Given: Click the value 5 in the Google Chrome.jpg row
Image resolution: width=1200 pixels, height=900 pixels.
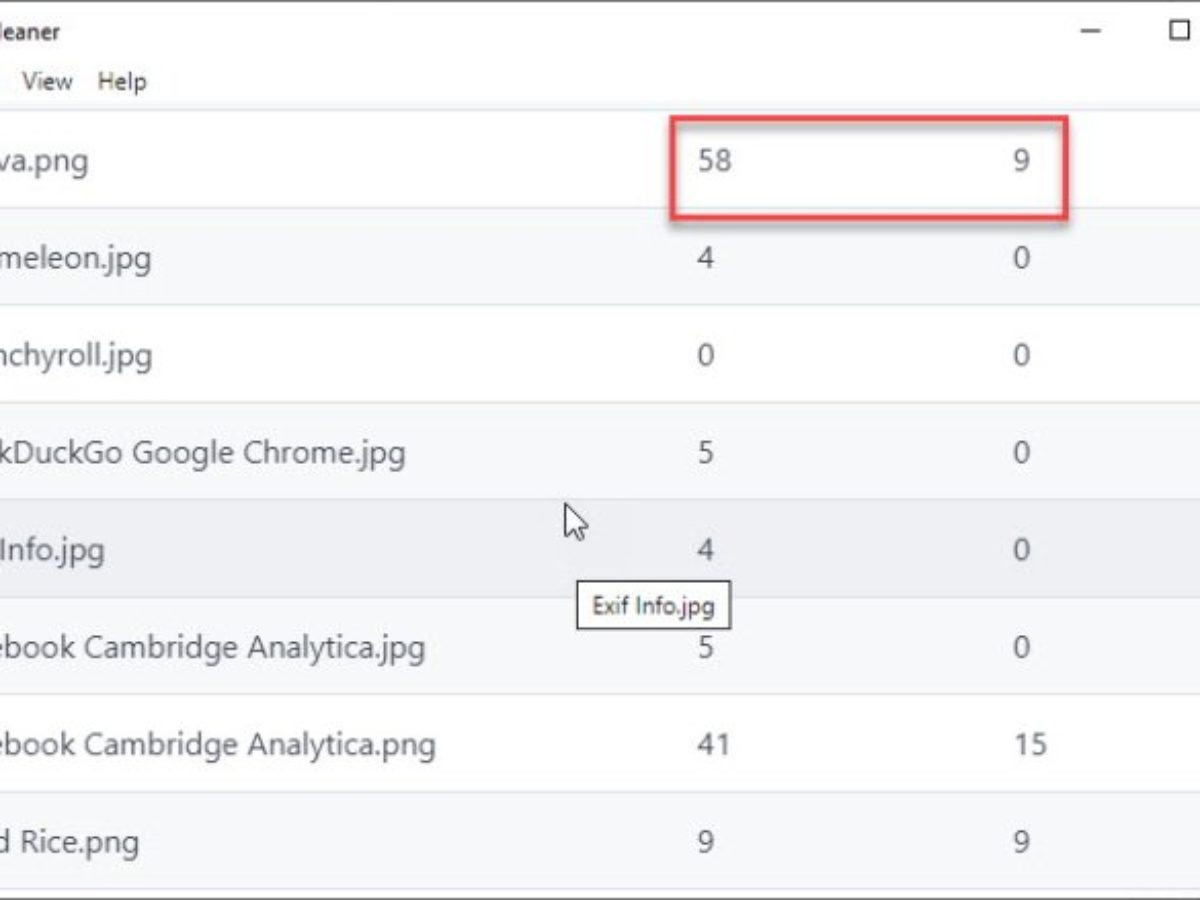Looking at the screenshot, I should tap(705, 453).
